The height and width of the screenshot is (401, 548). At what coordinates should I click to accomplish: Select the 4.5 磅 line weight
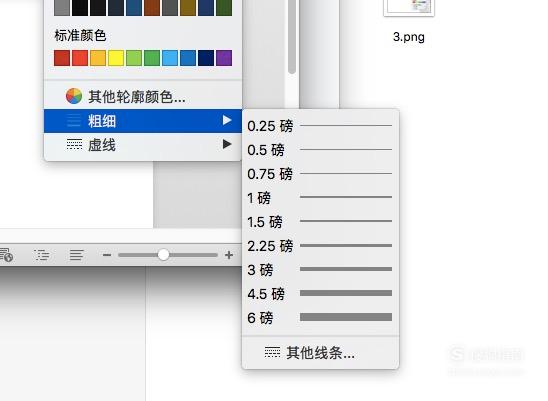tap(320, 293)
